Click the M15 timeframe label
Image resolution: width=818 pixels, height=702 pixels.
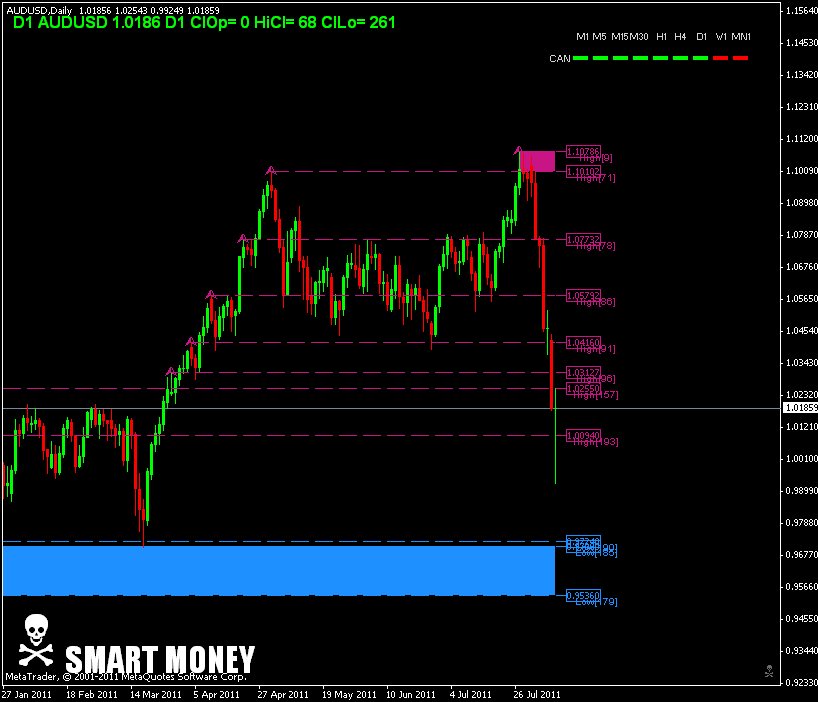[x=620, y=37]
